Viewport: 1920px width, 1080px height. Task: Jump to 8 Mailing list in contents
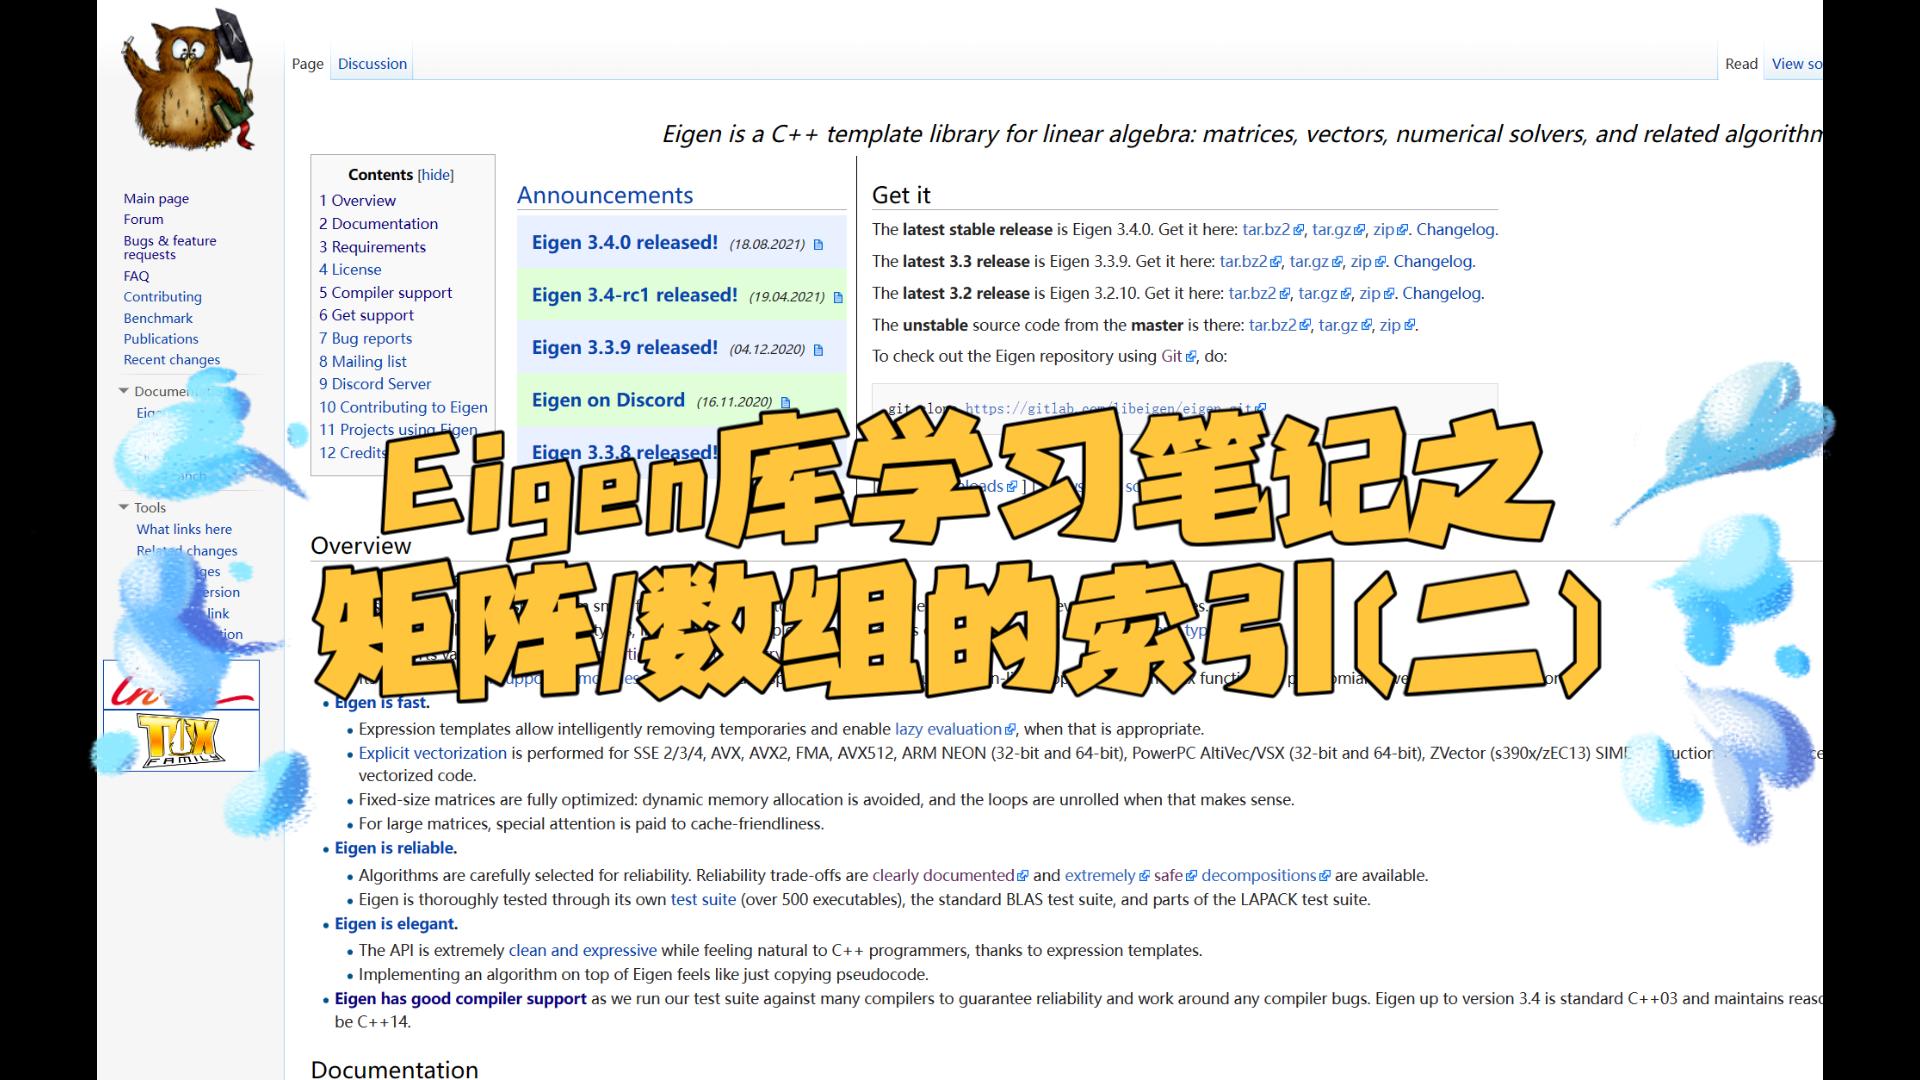point(363,362)
